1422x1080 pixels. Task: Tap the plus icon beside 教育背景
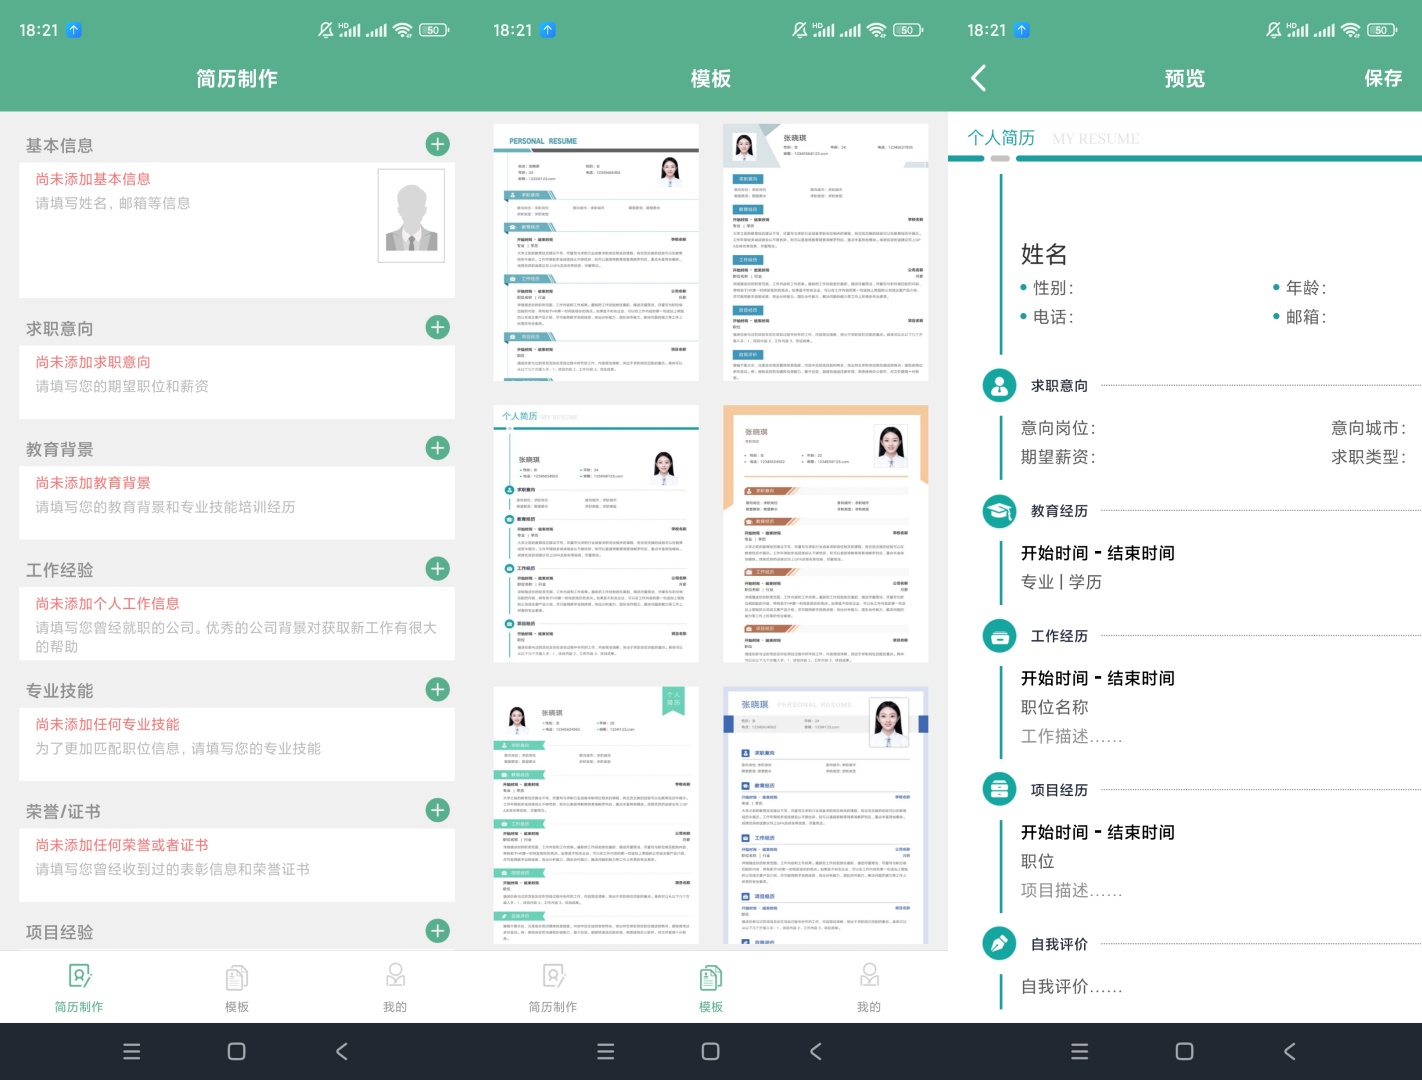point(437,448)
